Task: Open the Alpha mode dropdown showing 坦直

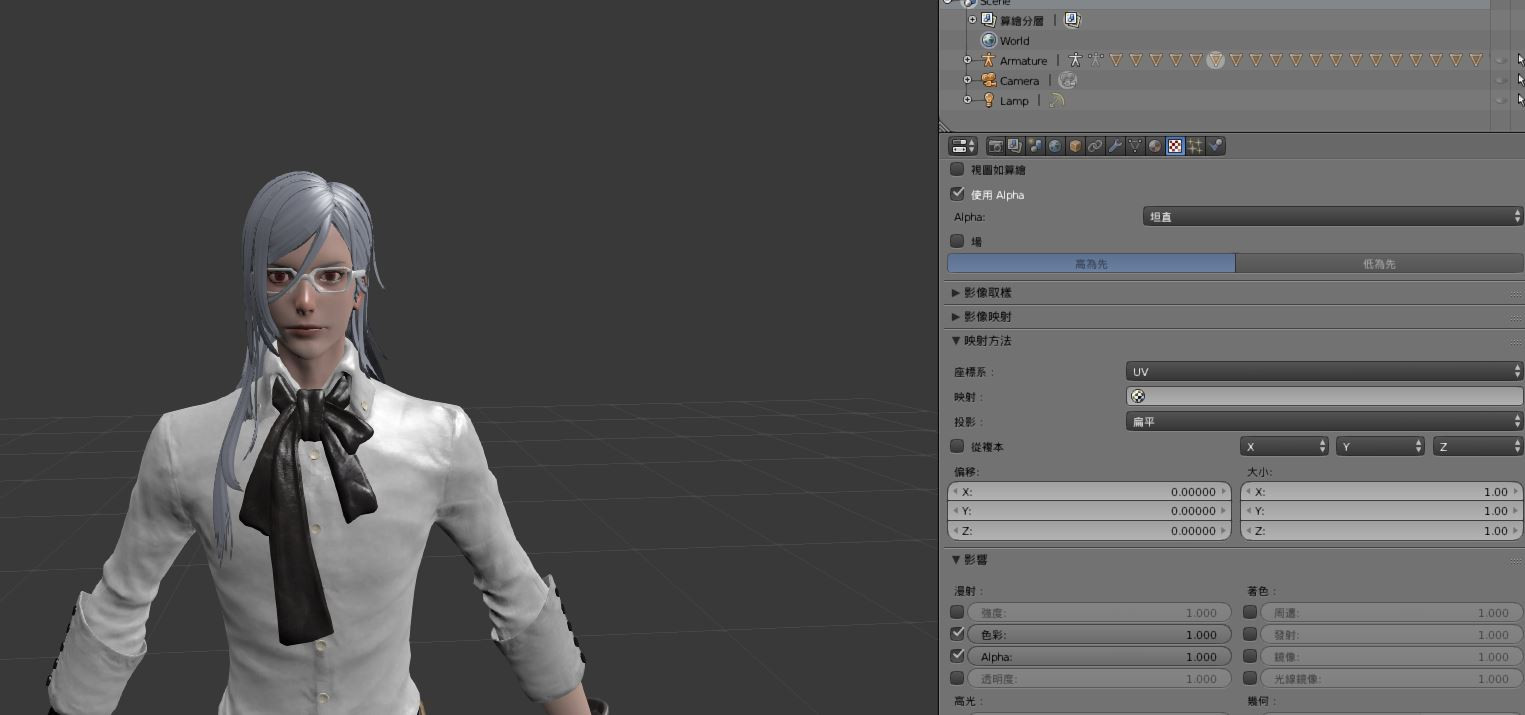Action: point(1333,217)
